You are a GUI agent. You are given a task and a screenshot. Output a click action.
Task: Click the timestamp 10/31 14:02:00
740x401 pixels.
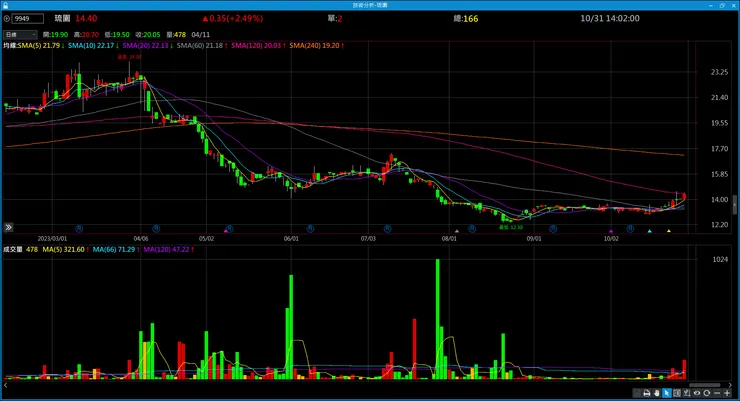(610, 19)
